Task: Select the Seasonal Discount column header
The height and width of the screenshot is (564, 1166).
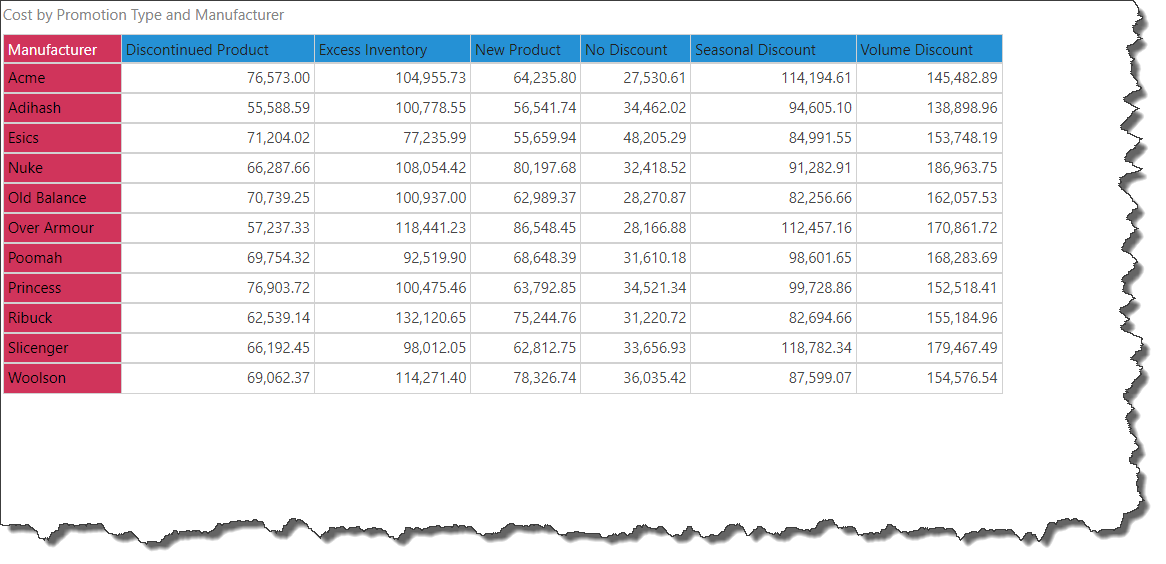Action: point(772,49)
